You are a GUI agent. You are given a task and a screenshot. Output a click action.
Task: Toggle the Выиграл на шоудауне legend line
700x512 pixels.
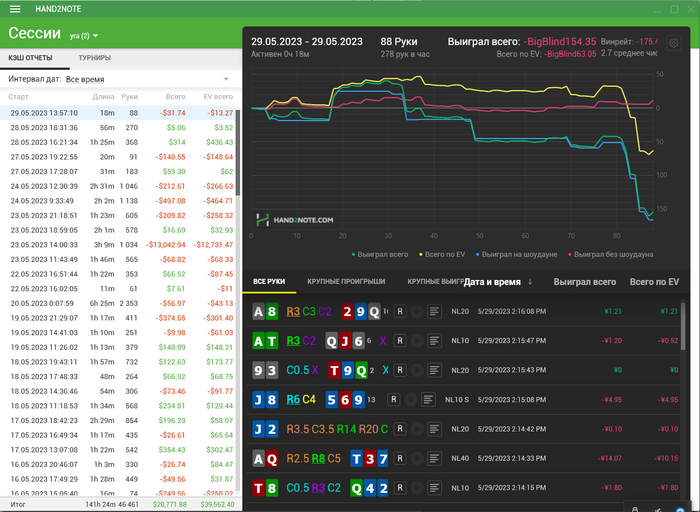(517, 254)
